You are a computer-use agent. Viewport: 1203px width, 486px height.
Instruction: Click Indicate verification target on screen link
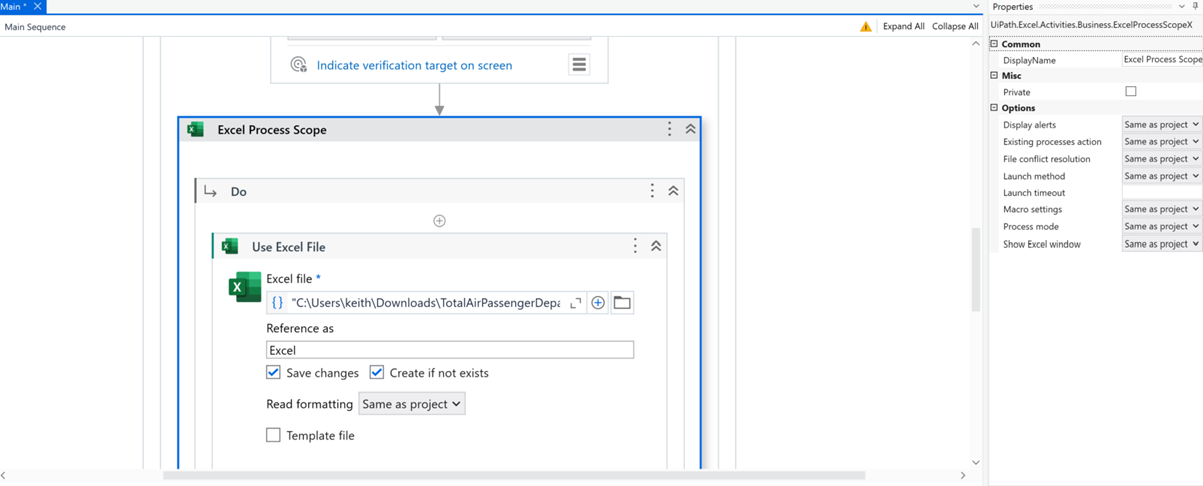(x=414, y=65)
